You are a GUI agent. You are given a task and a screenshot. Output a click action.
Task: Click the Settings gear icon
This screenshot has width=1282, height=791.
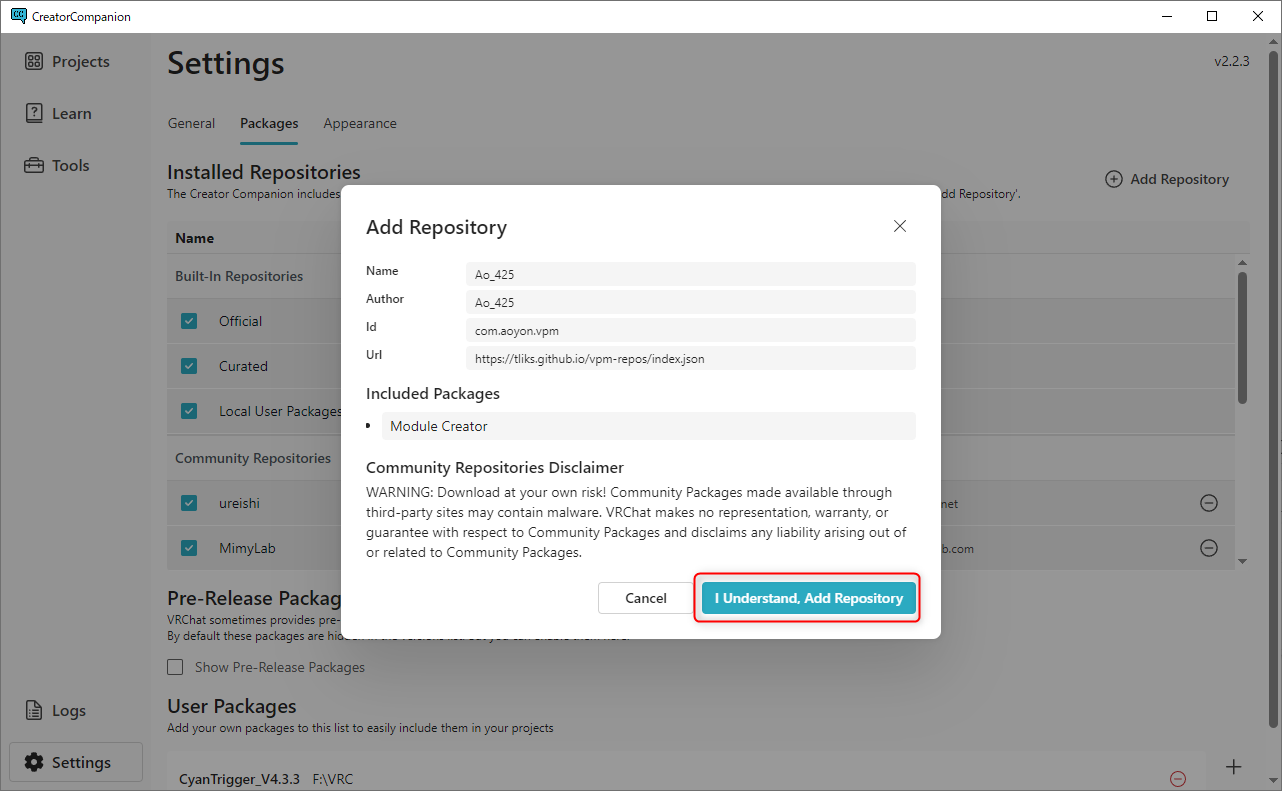(x=35, y=763)
